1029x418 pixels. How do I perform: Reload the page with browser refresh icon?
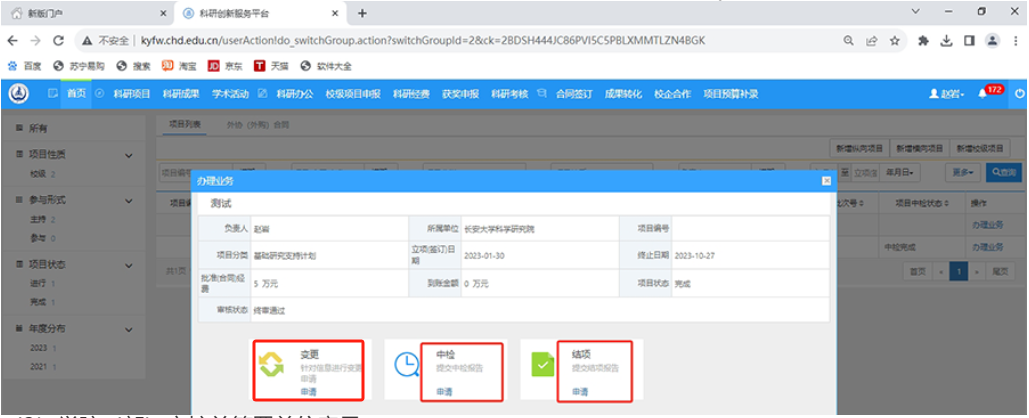click(59, 41)
